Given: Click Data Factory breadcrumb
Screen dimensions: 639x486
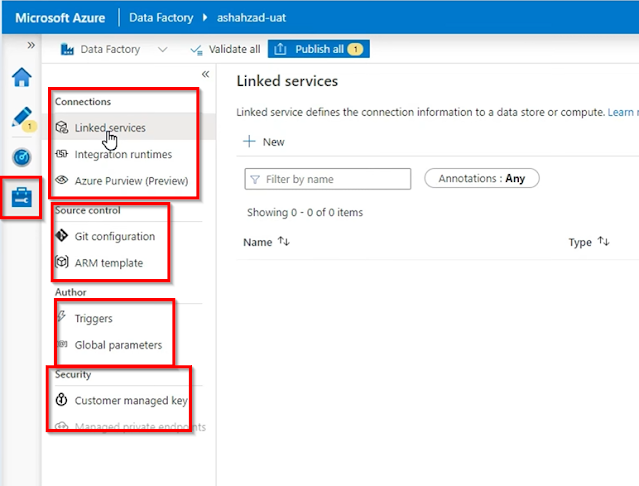Looking at the screenshot, I should 161,18.
